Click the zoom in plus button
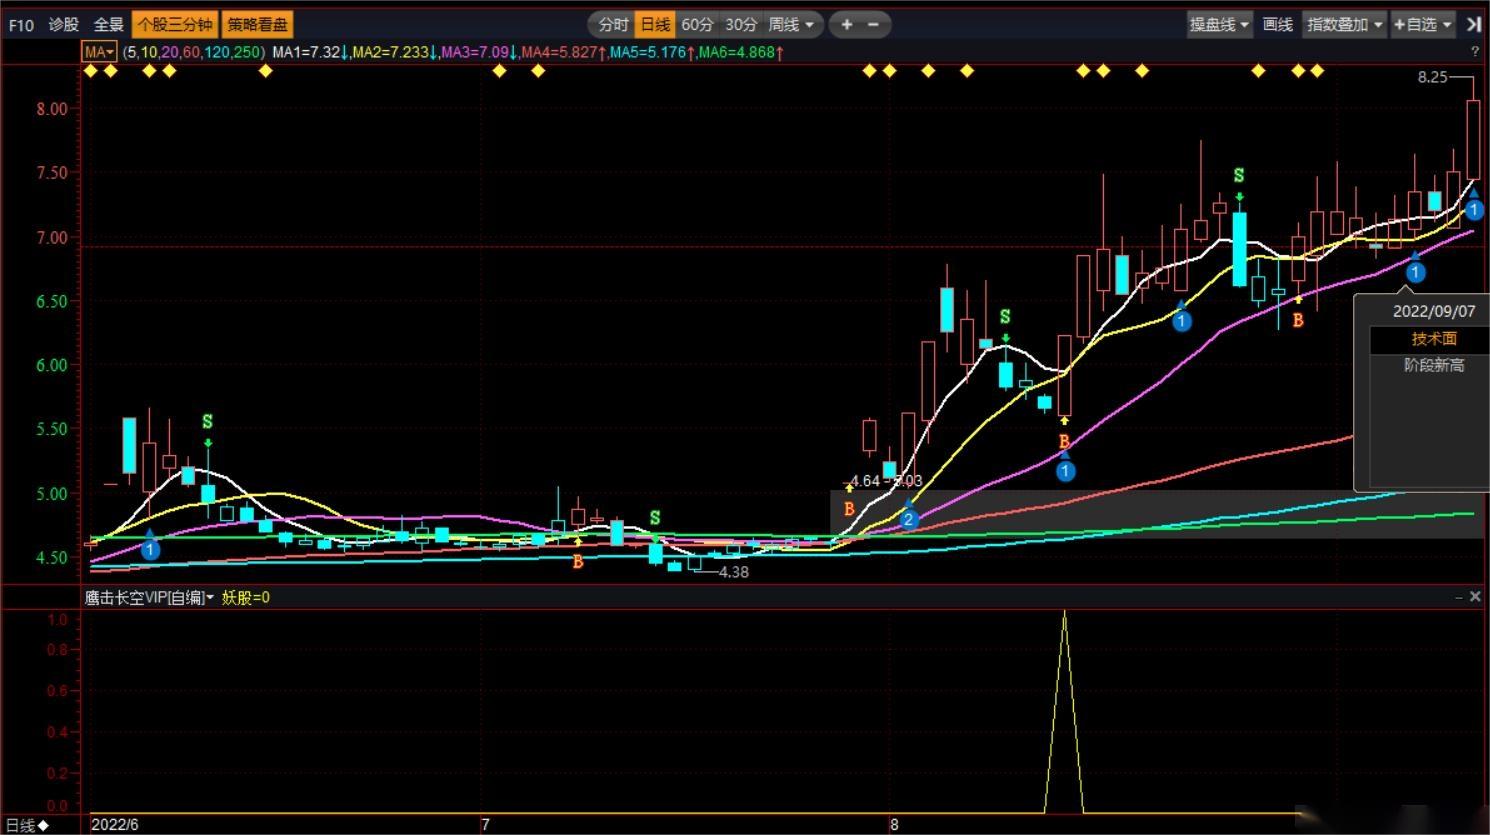Viewport: 1490px width, 835px height. 846,25
